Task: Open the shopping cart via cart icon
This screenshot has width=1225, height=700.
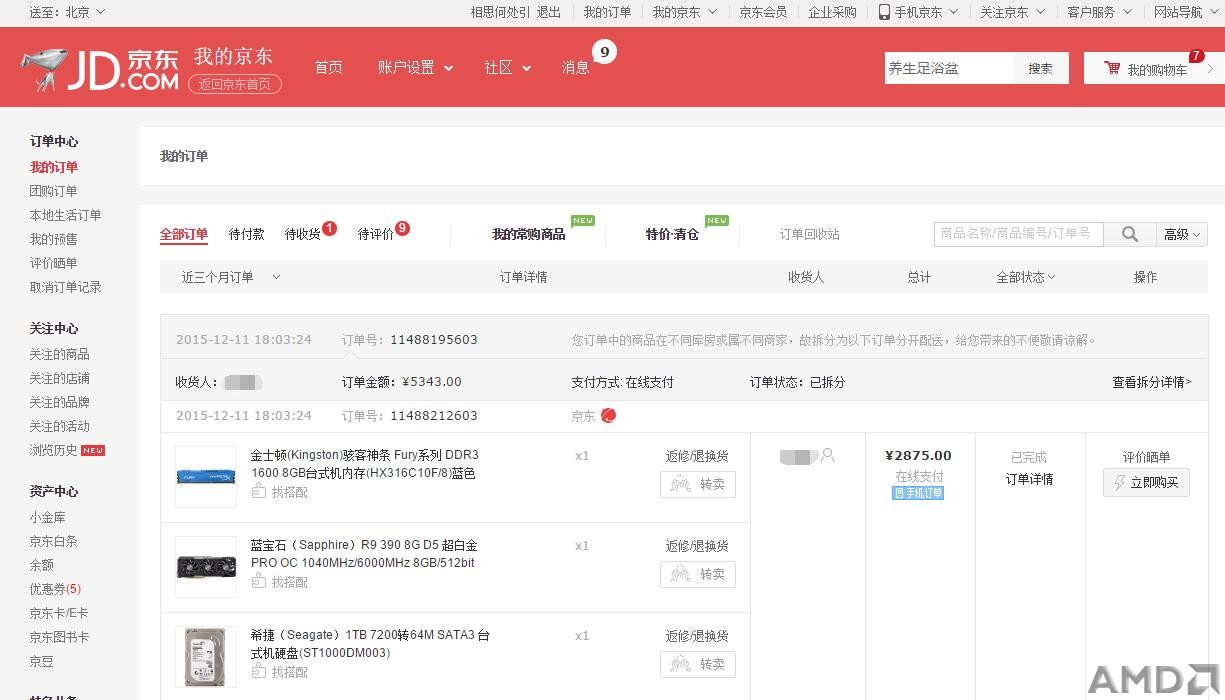Action: 1112,68
